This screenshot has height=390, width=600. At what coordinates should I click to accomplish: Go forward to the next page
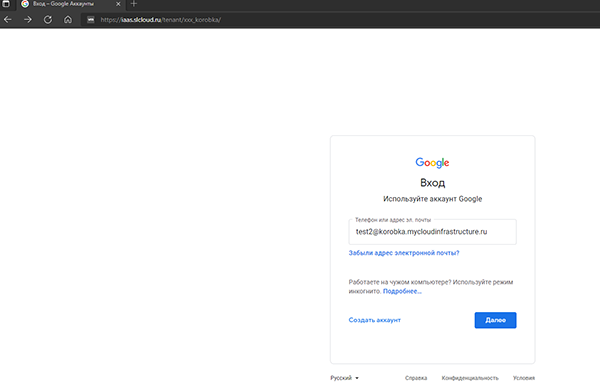pos(28,20)
